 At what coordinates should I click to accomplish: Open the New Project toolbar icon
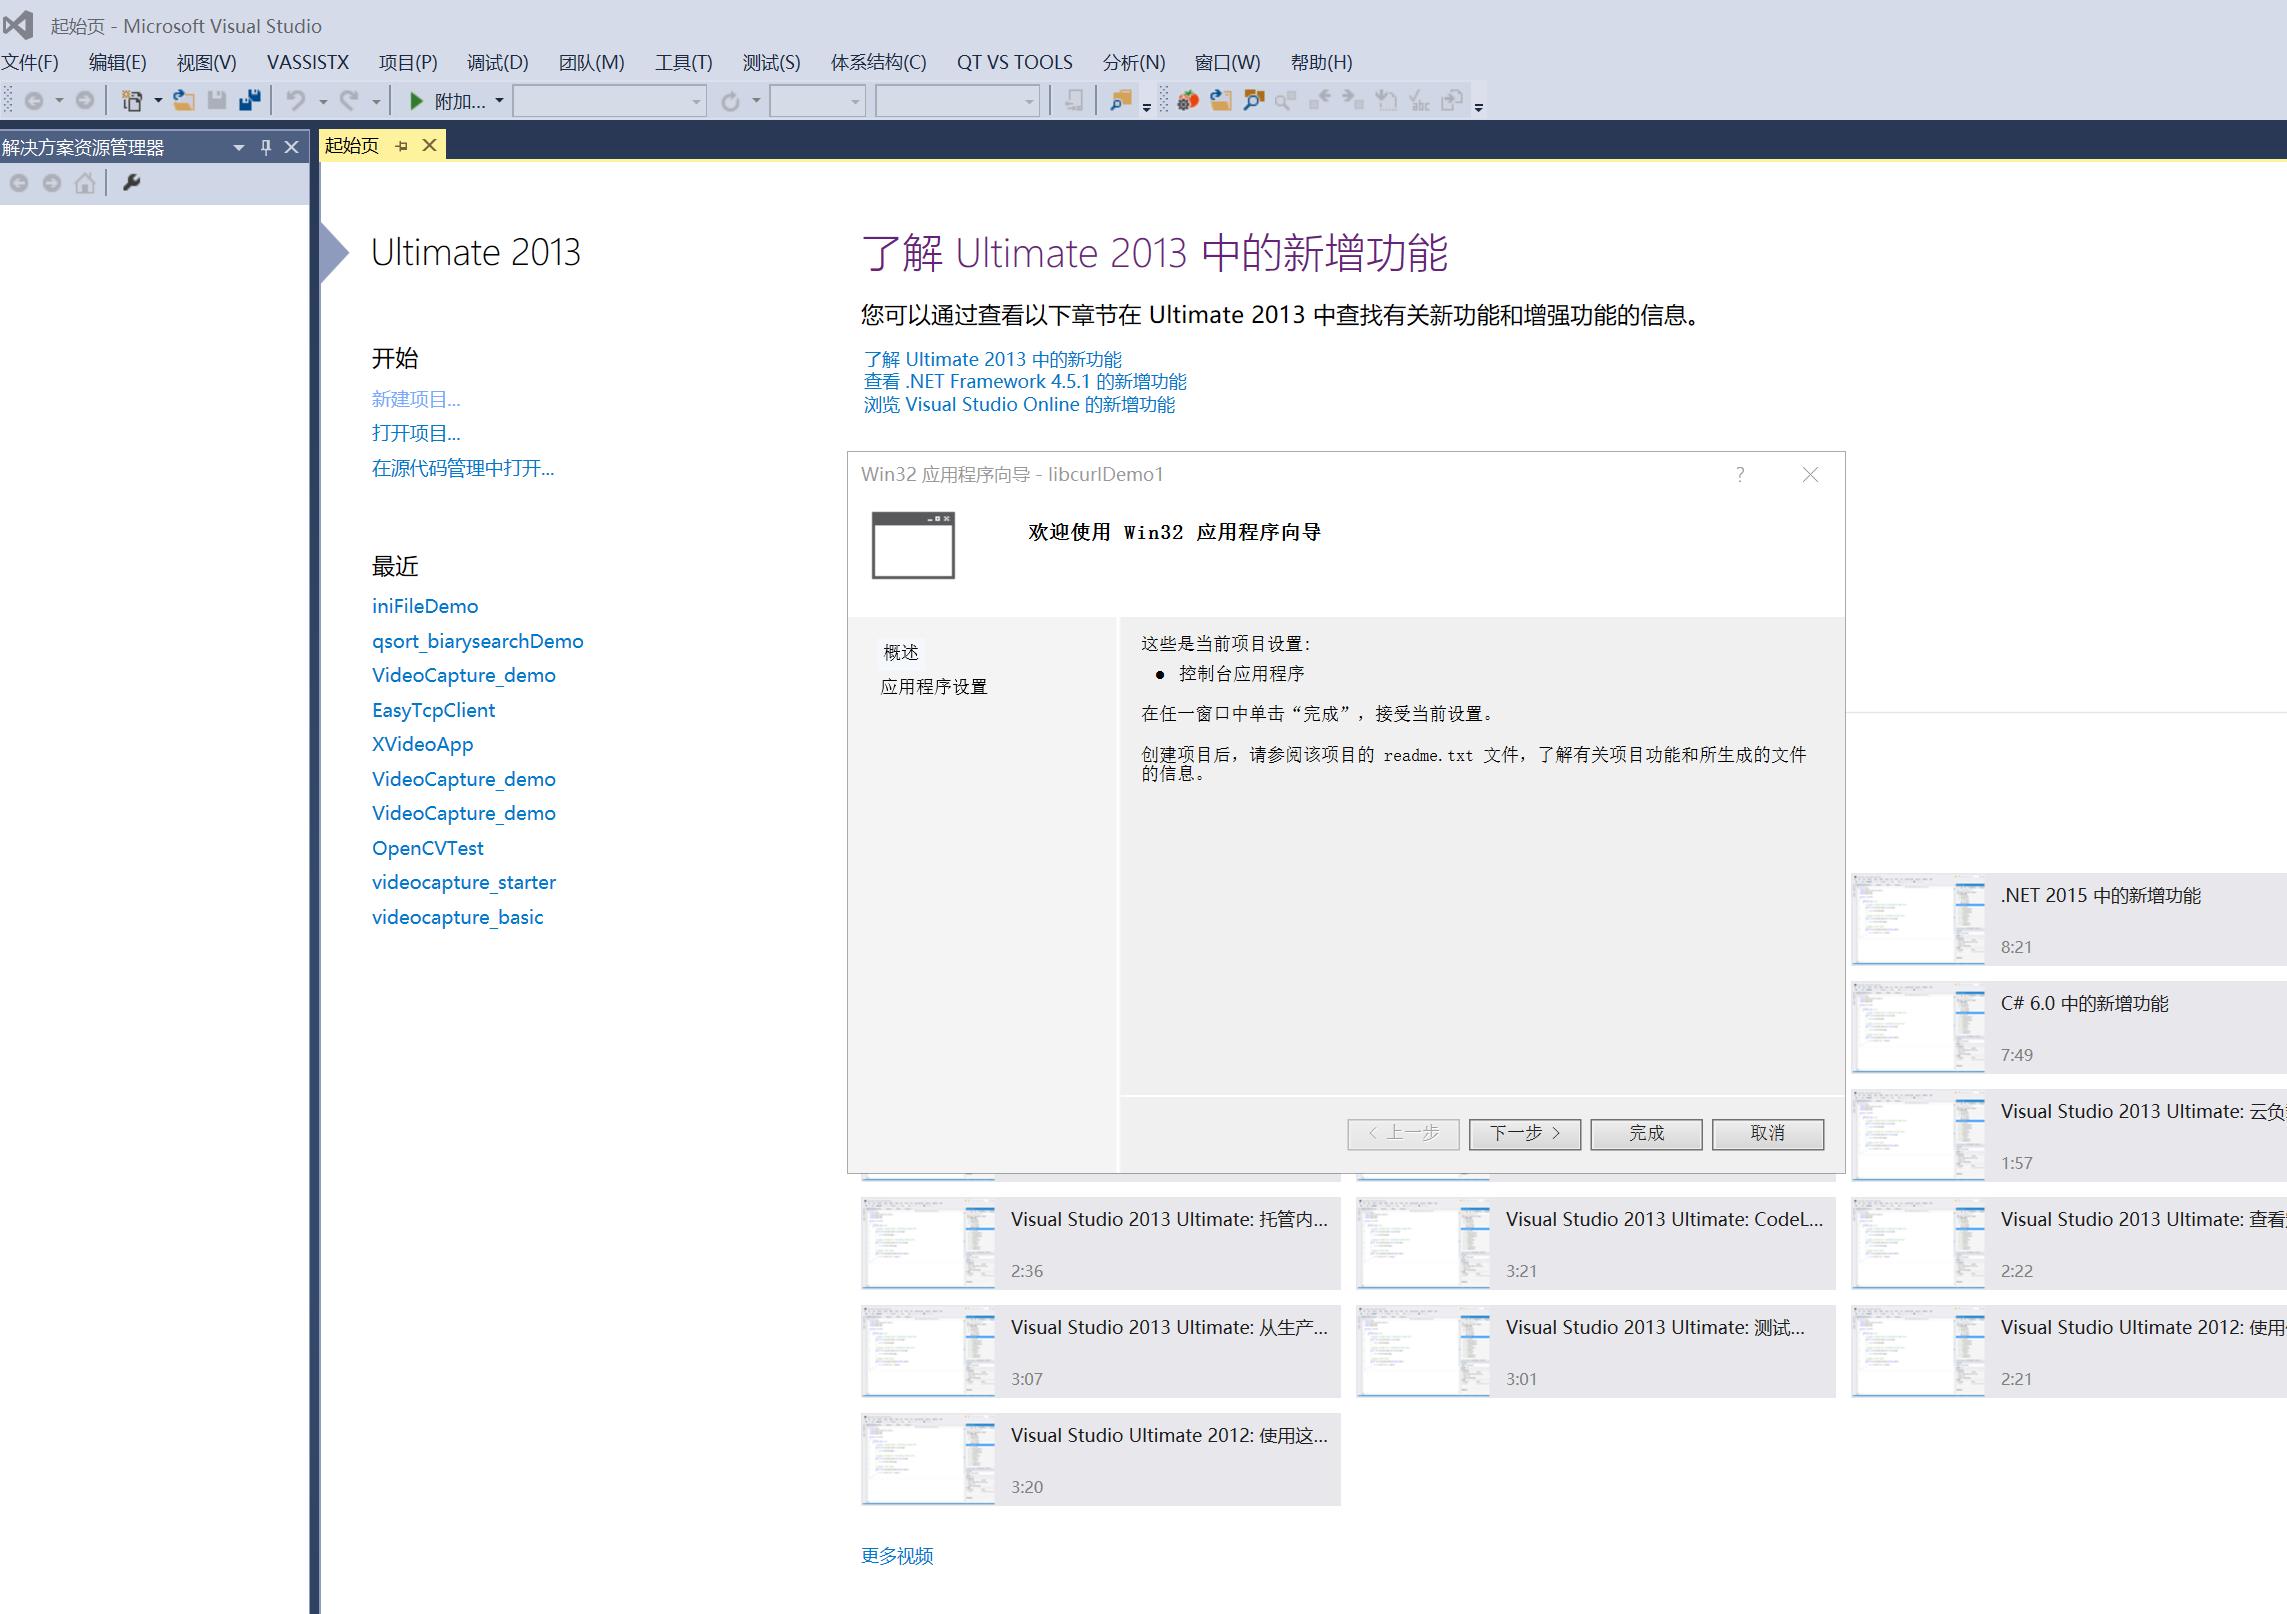131,100
